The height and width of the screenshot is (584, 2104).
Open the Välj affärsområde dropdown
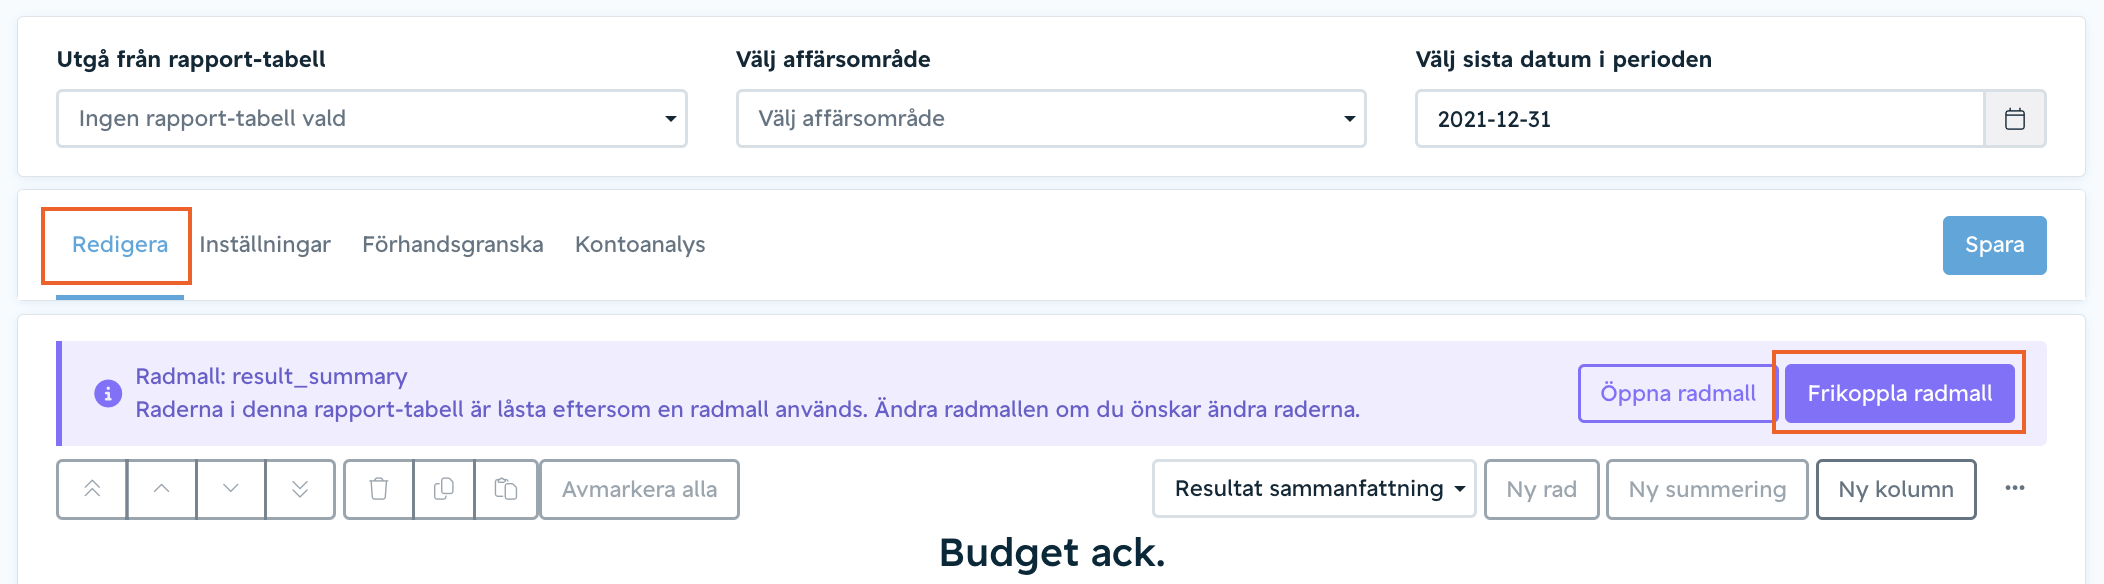pyautogui.click(x=1051, y=119)
